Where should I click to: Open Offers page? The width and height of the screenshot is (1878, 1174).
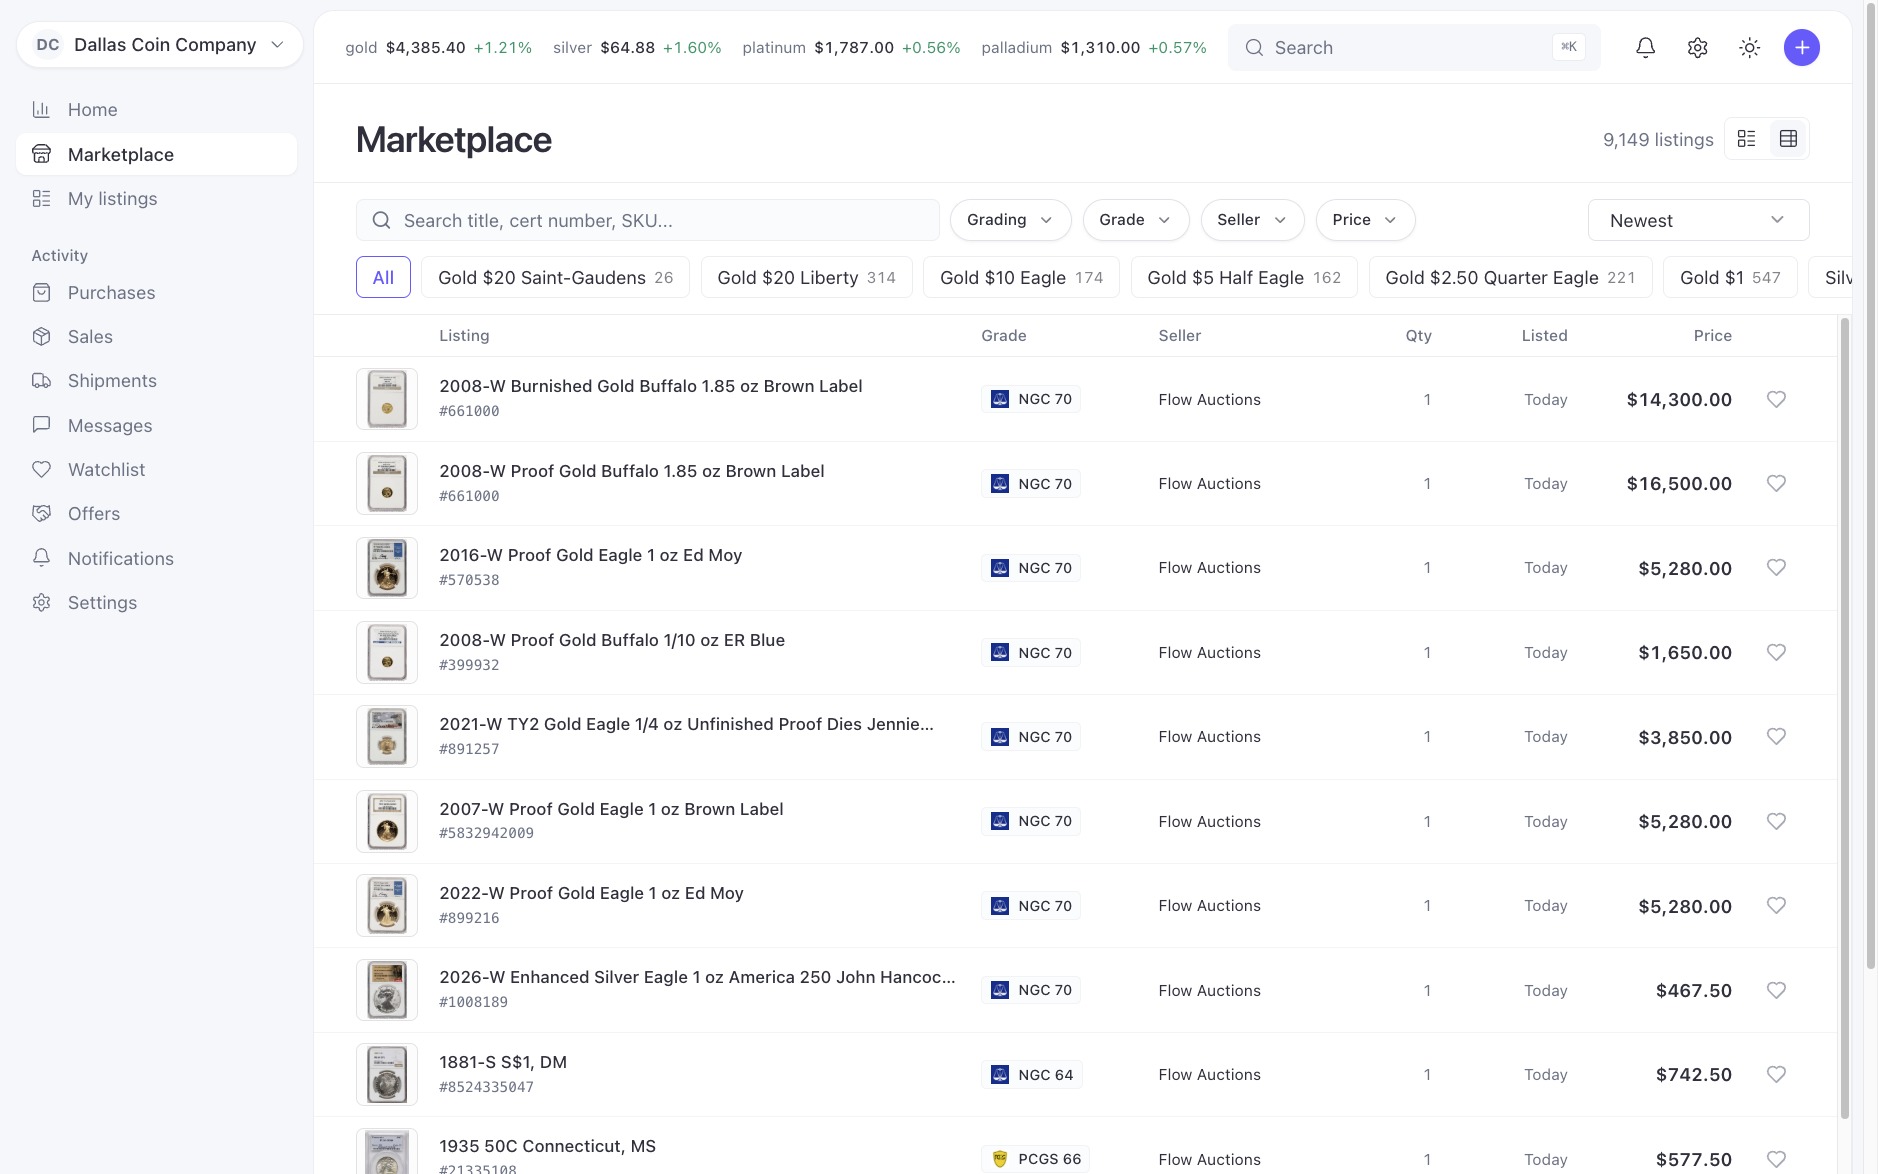pyautogui.click(x=156, y=514)
